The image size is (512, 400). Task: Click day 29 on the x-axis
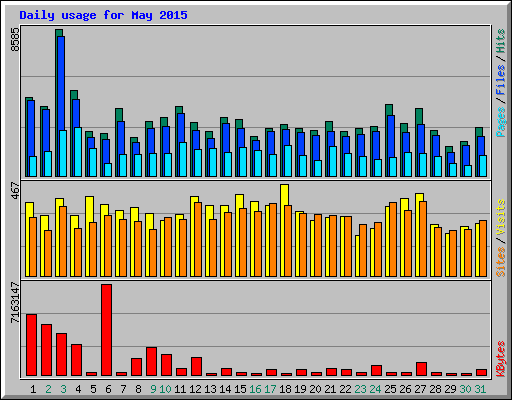(x=450, y=389)
